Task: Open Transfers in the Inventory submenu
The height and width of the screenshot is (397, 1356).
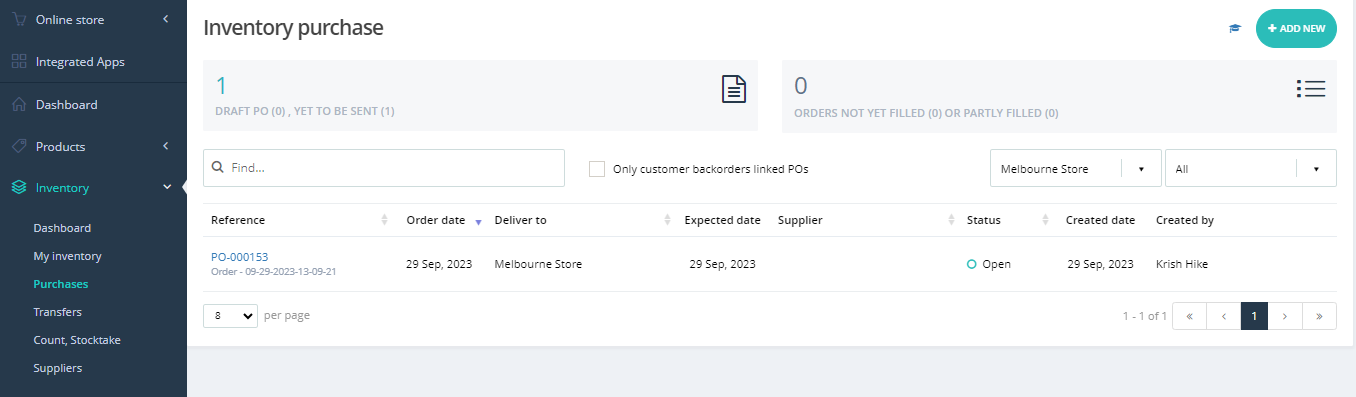Action: 57,312
